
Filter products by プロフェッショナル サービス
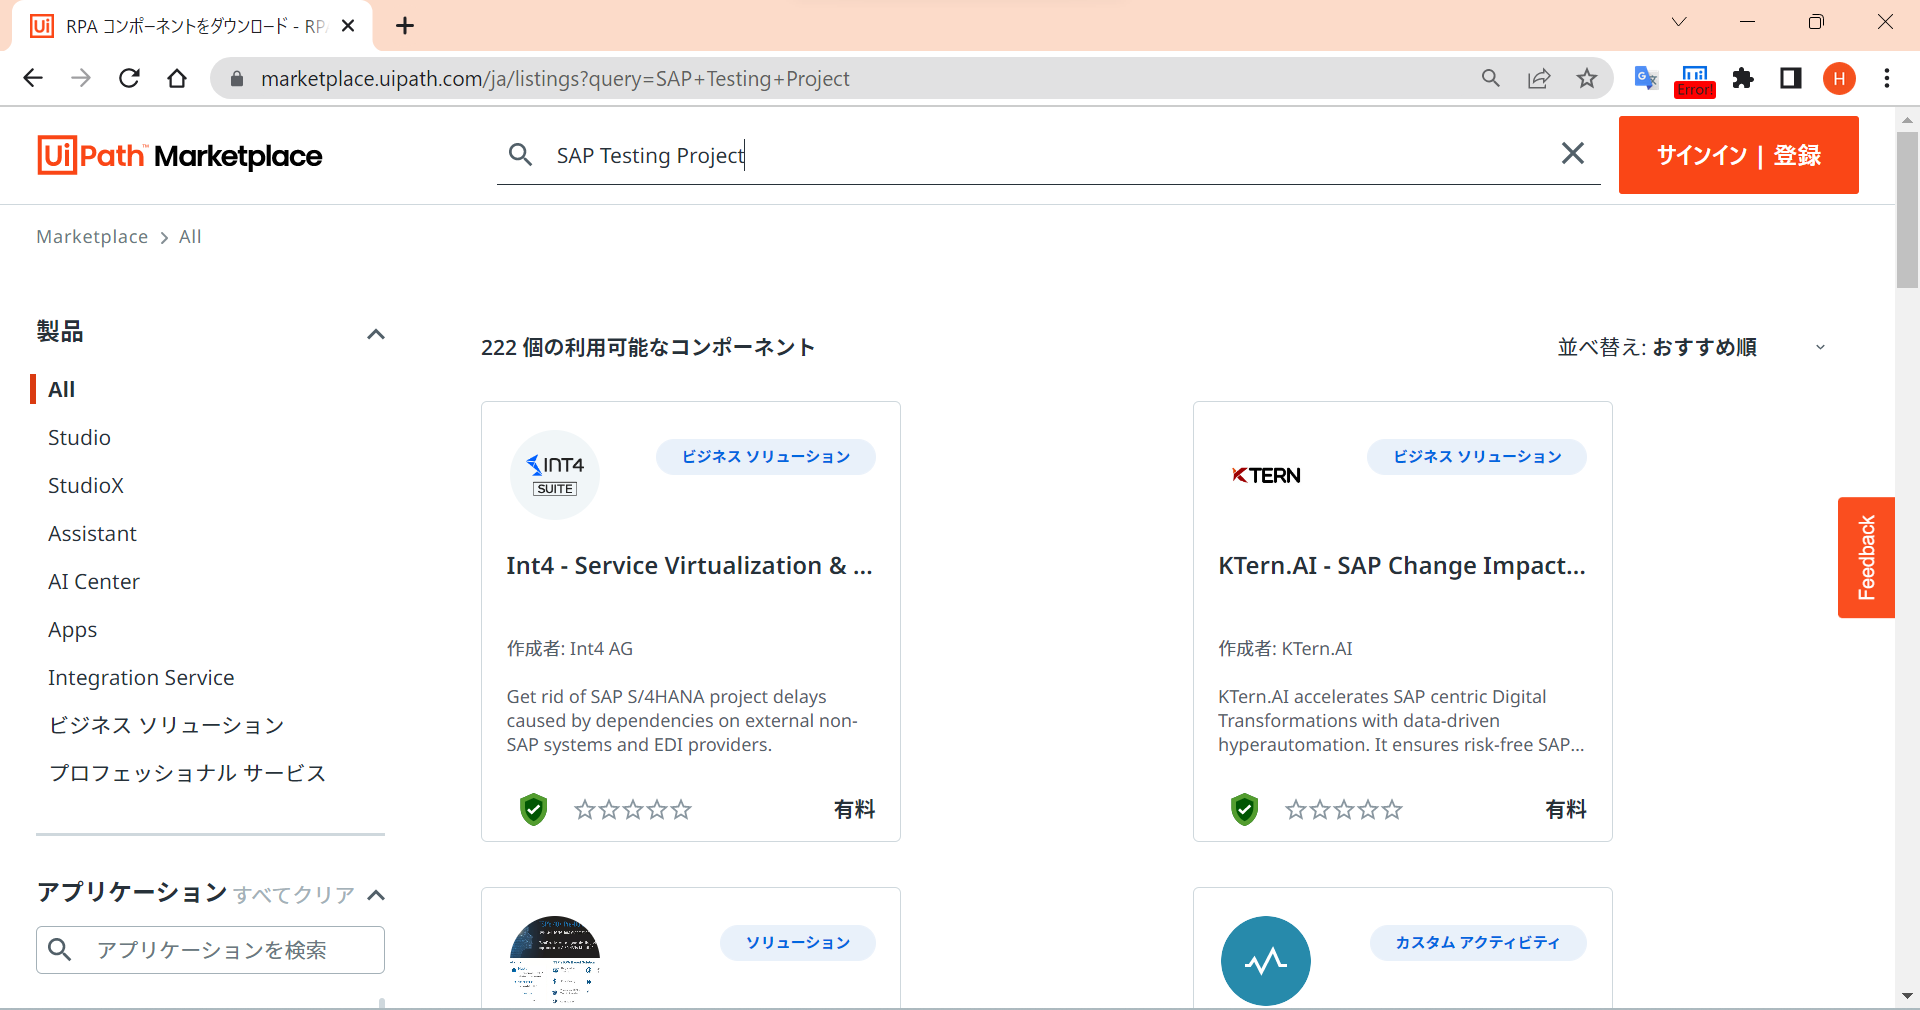pyautogui.click(x=187, y=773)
